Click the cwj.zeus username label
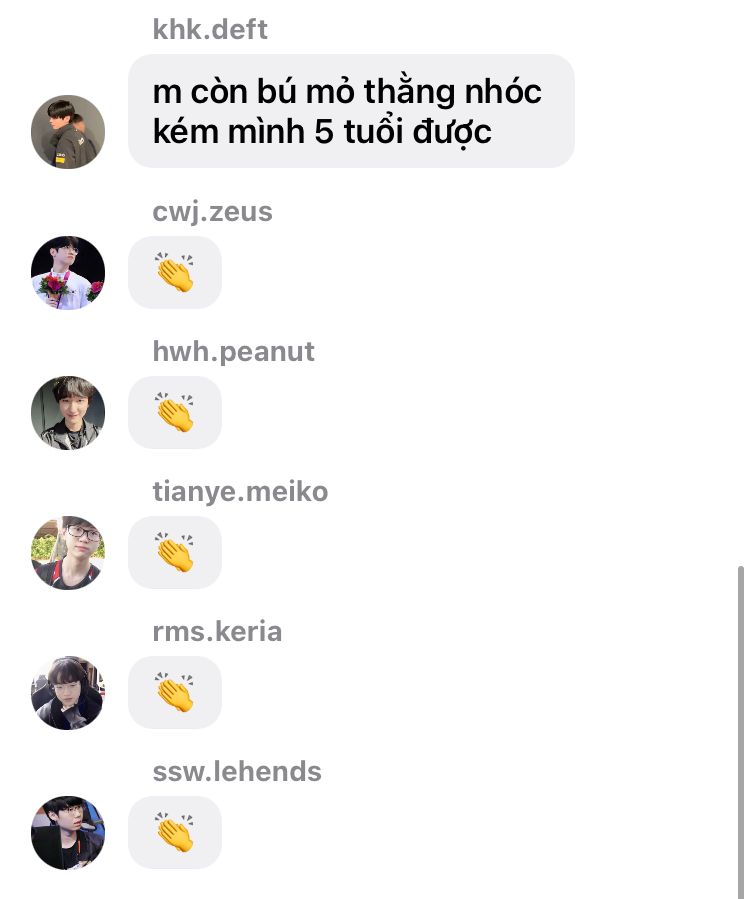Viewport: 750px width, 899px height. coord(212,212)
